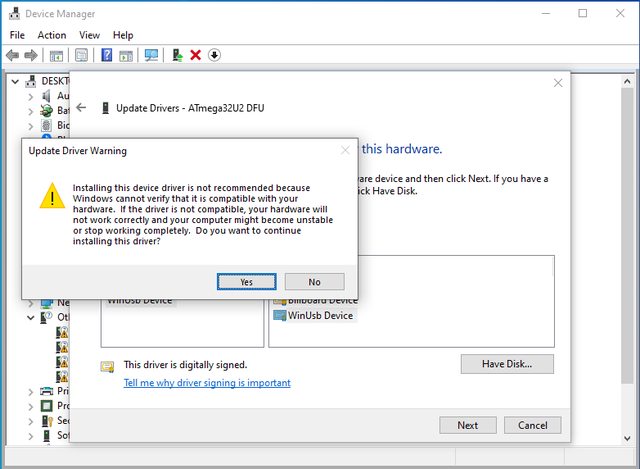Collapse the DESKTOP root node
This screenshot has width=640, height=469.
coord(16,82)
